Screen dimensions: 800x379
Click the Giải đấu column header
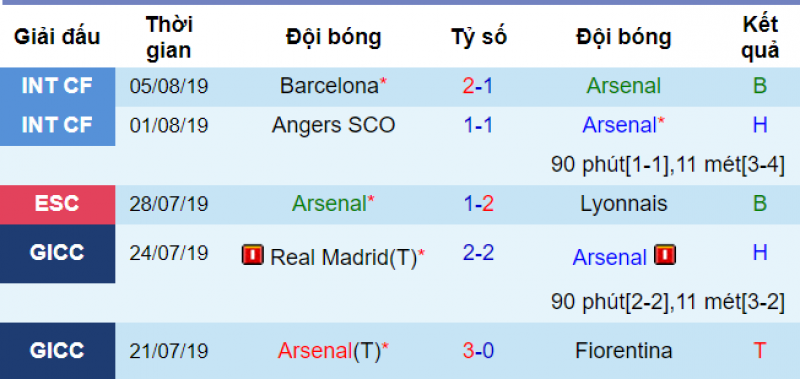point(57,37)
